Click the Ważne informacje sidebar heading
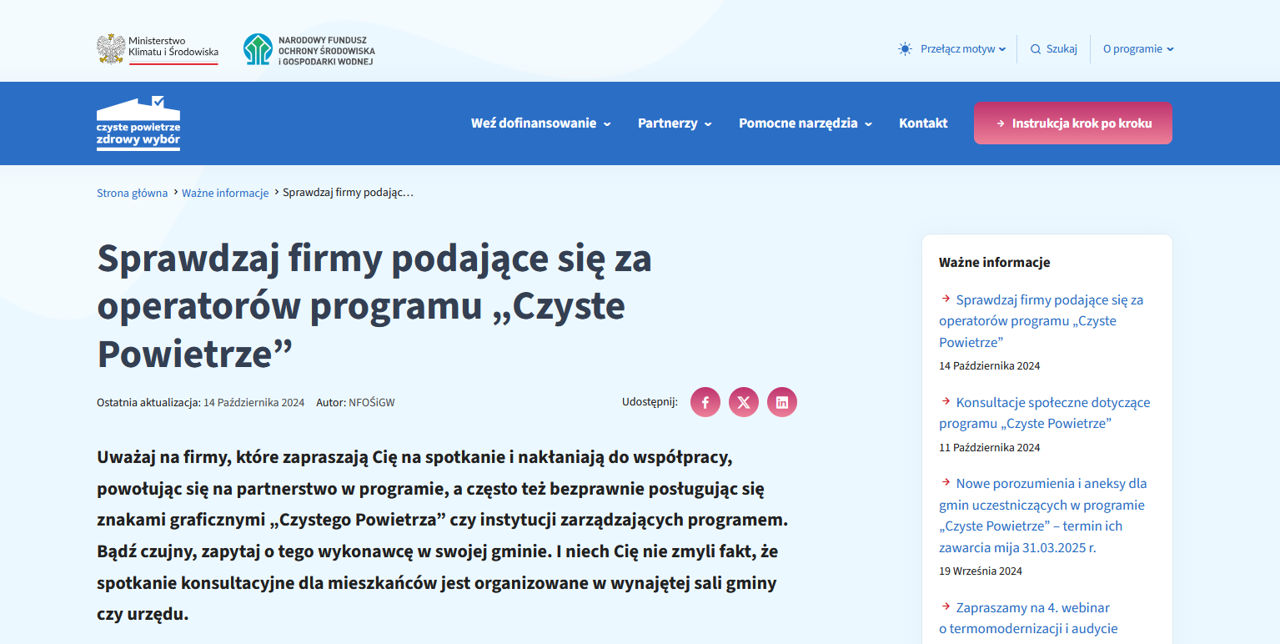 994,262
